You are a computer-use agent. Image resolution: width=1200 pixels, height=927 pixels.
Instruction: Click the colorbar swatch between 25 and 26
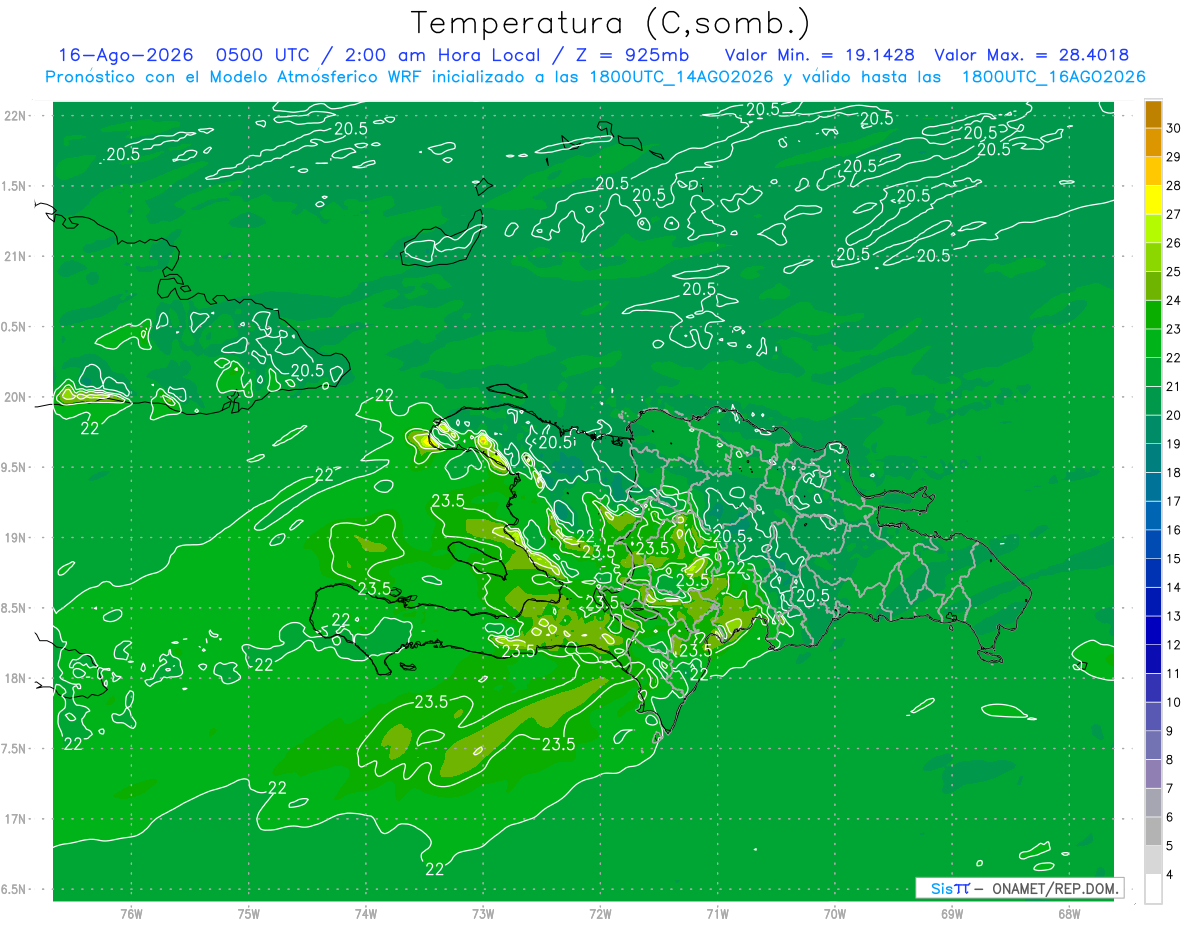pyautogui.click(x=1153, y=257)
